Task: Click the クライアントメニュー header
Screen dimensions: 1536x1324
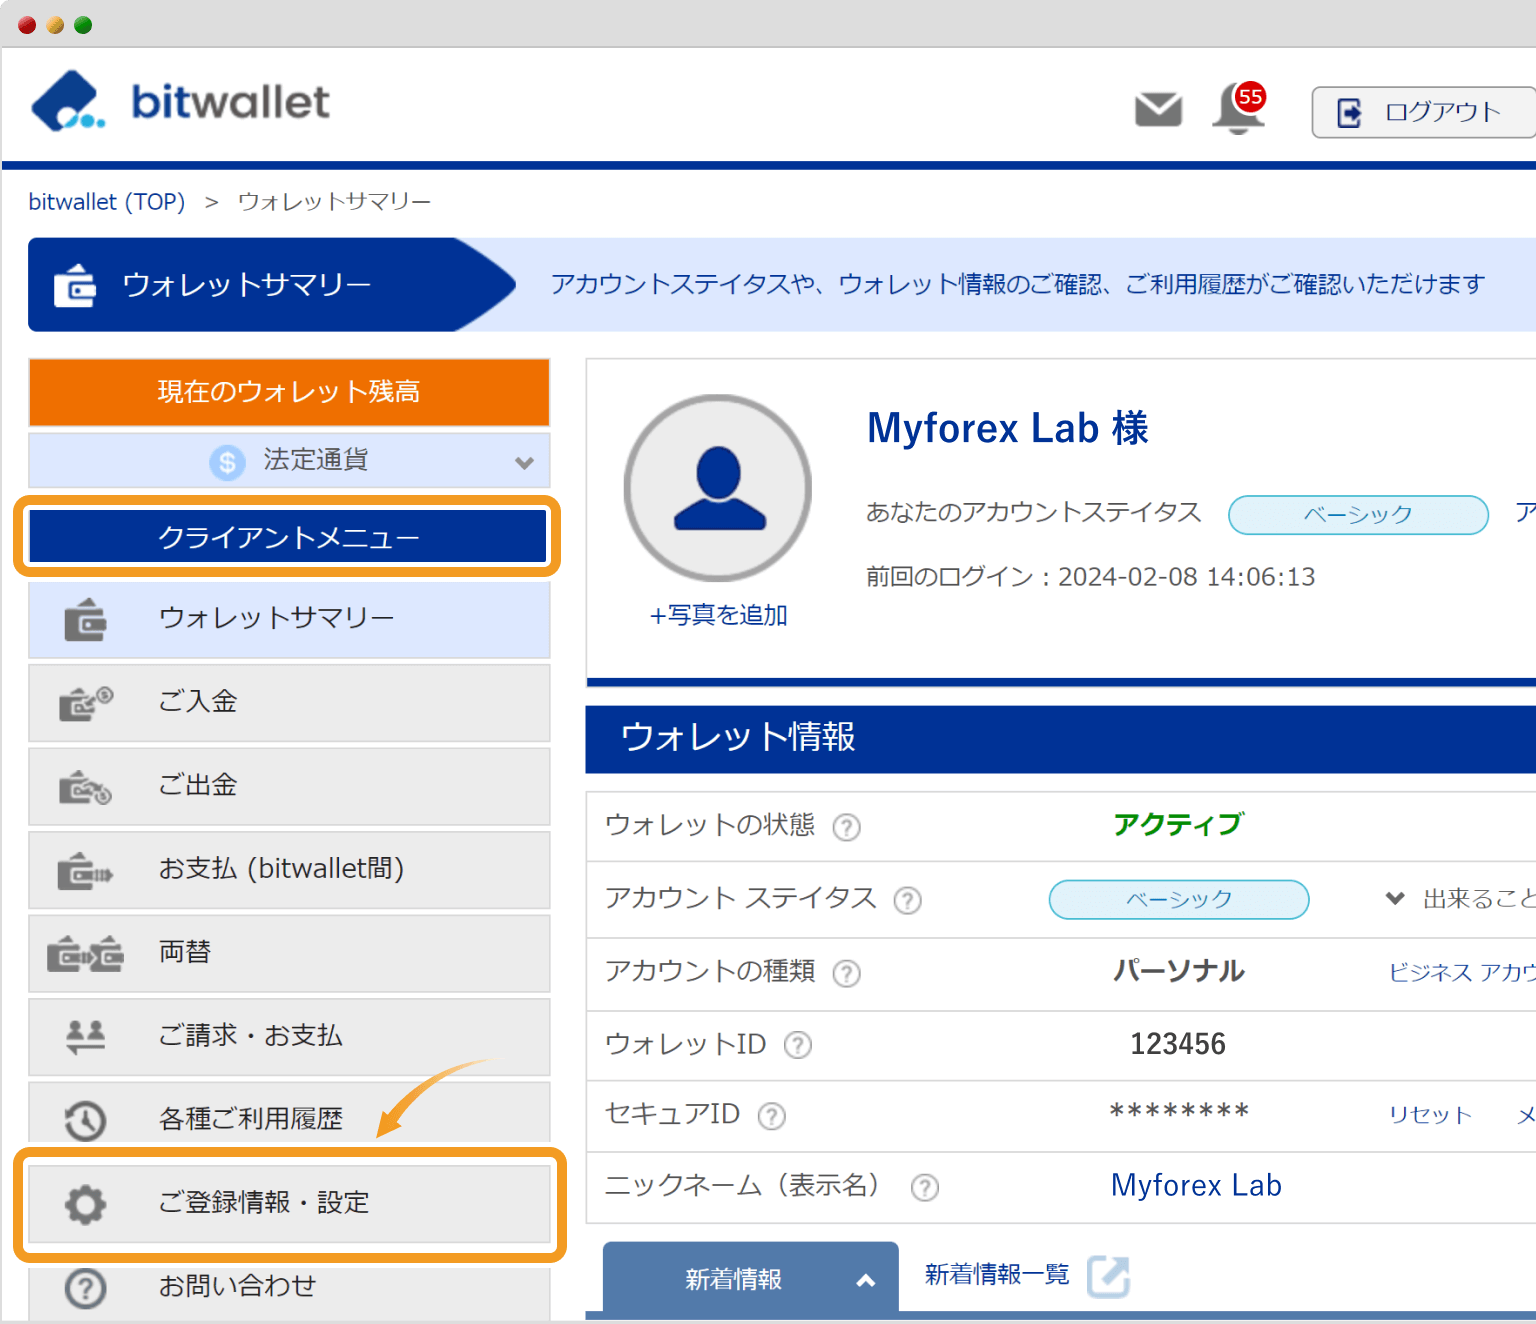Action: [x=288, y=537]
